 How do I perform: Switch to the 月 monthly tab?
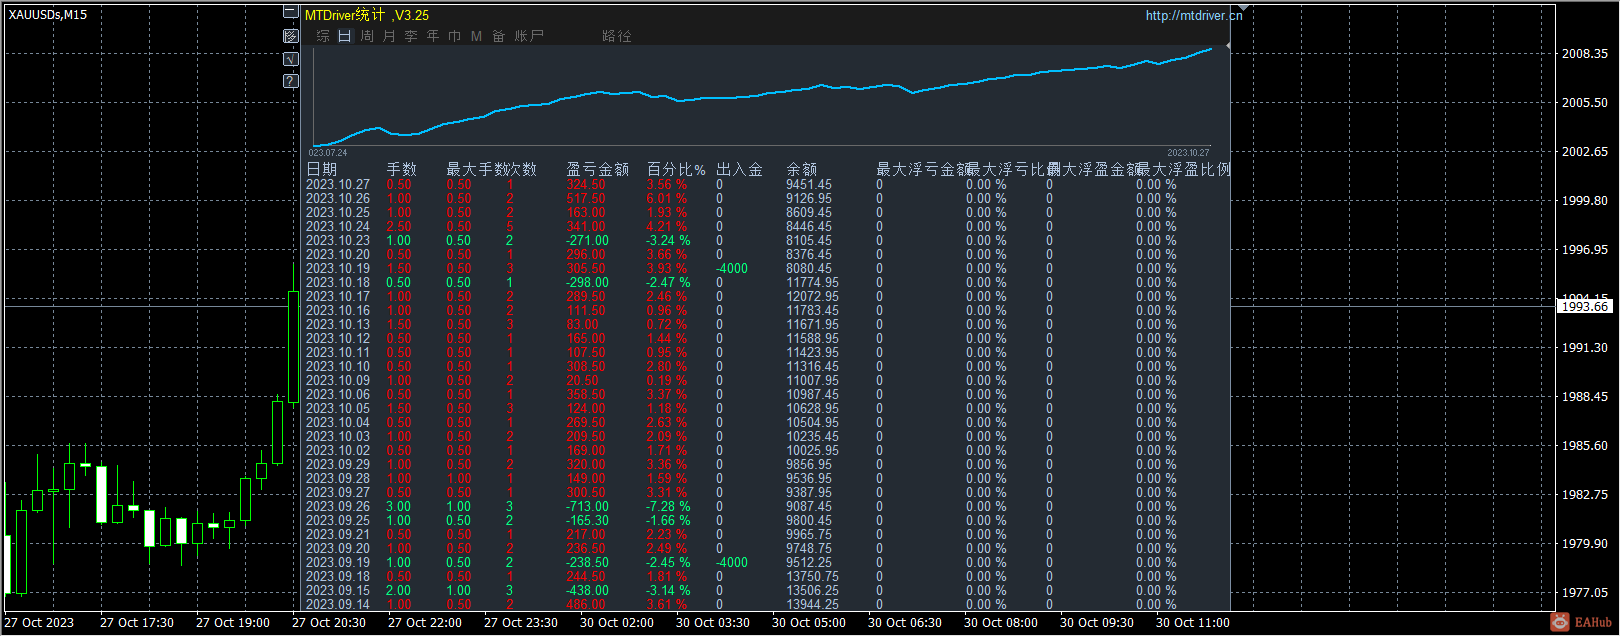click(x=389, y=36)
